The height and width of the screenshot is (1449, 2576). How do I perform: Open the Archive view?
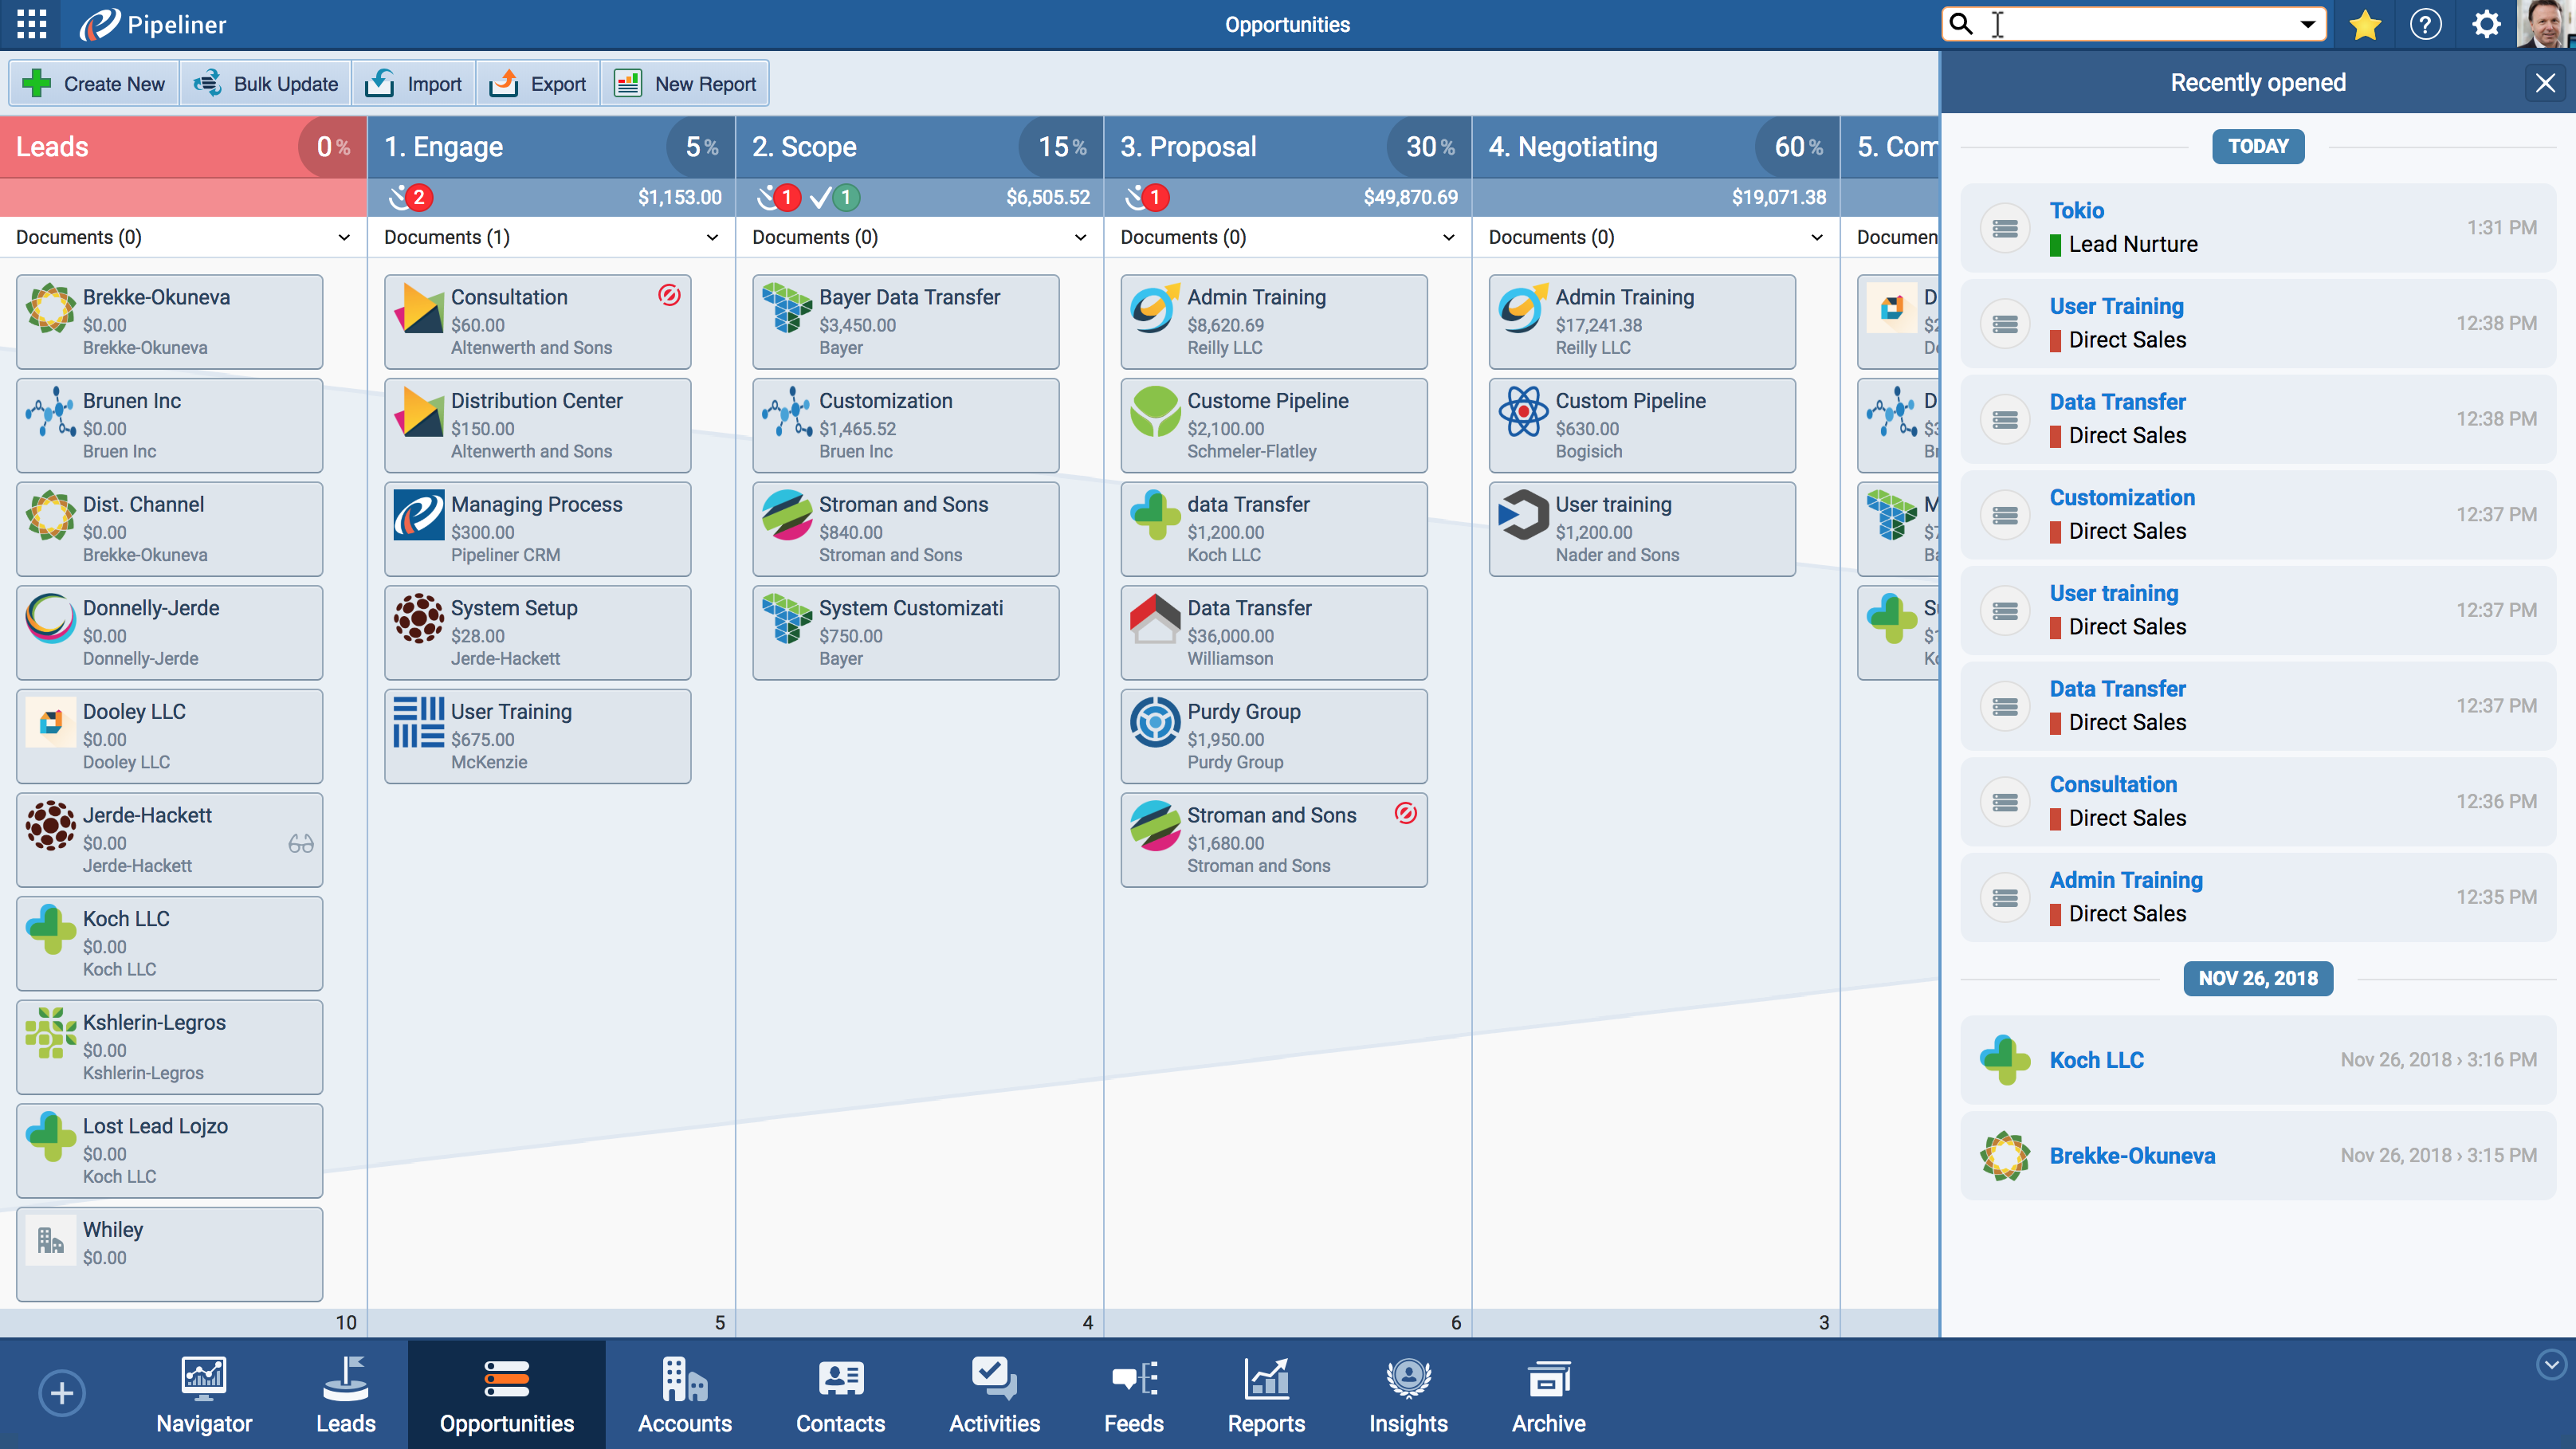(1548, 1393)
